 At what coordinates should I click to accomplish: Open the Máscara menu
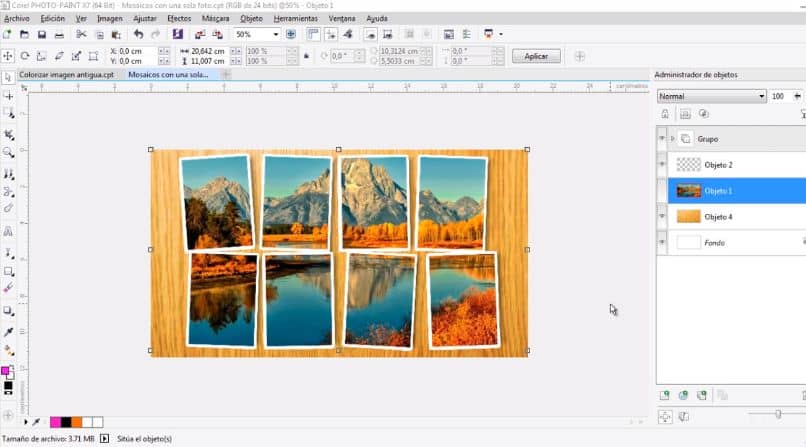(215, 18)
